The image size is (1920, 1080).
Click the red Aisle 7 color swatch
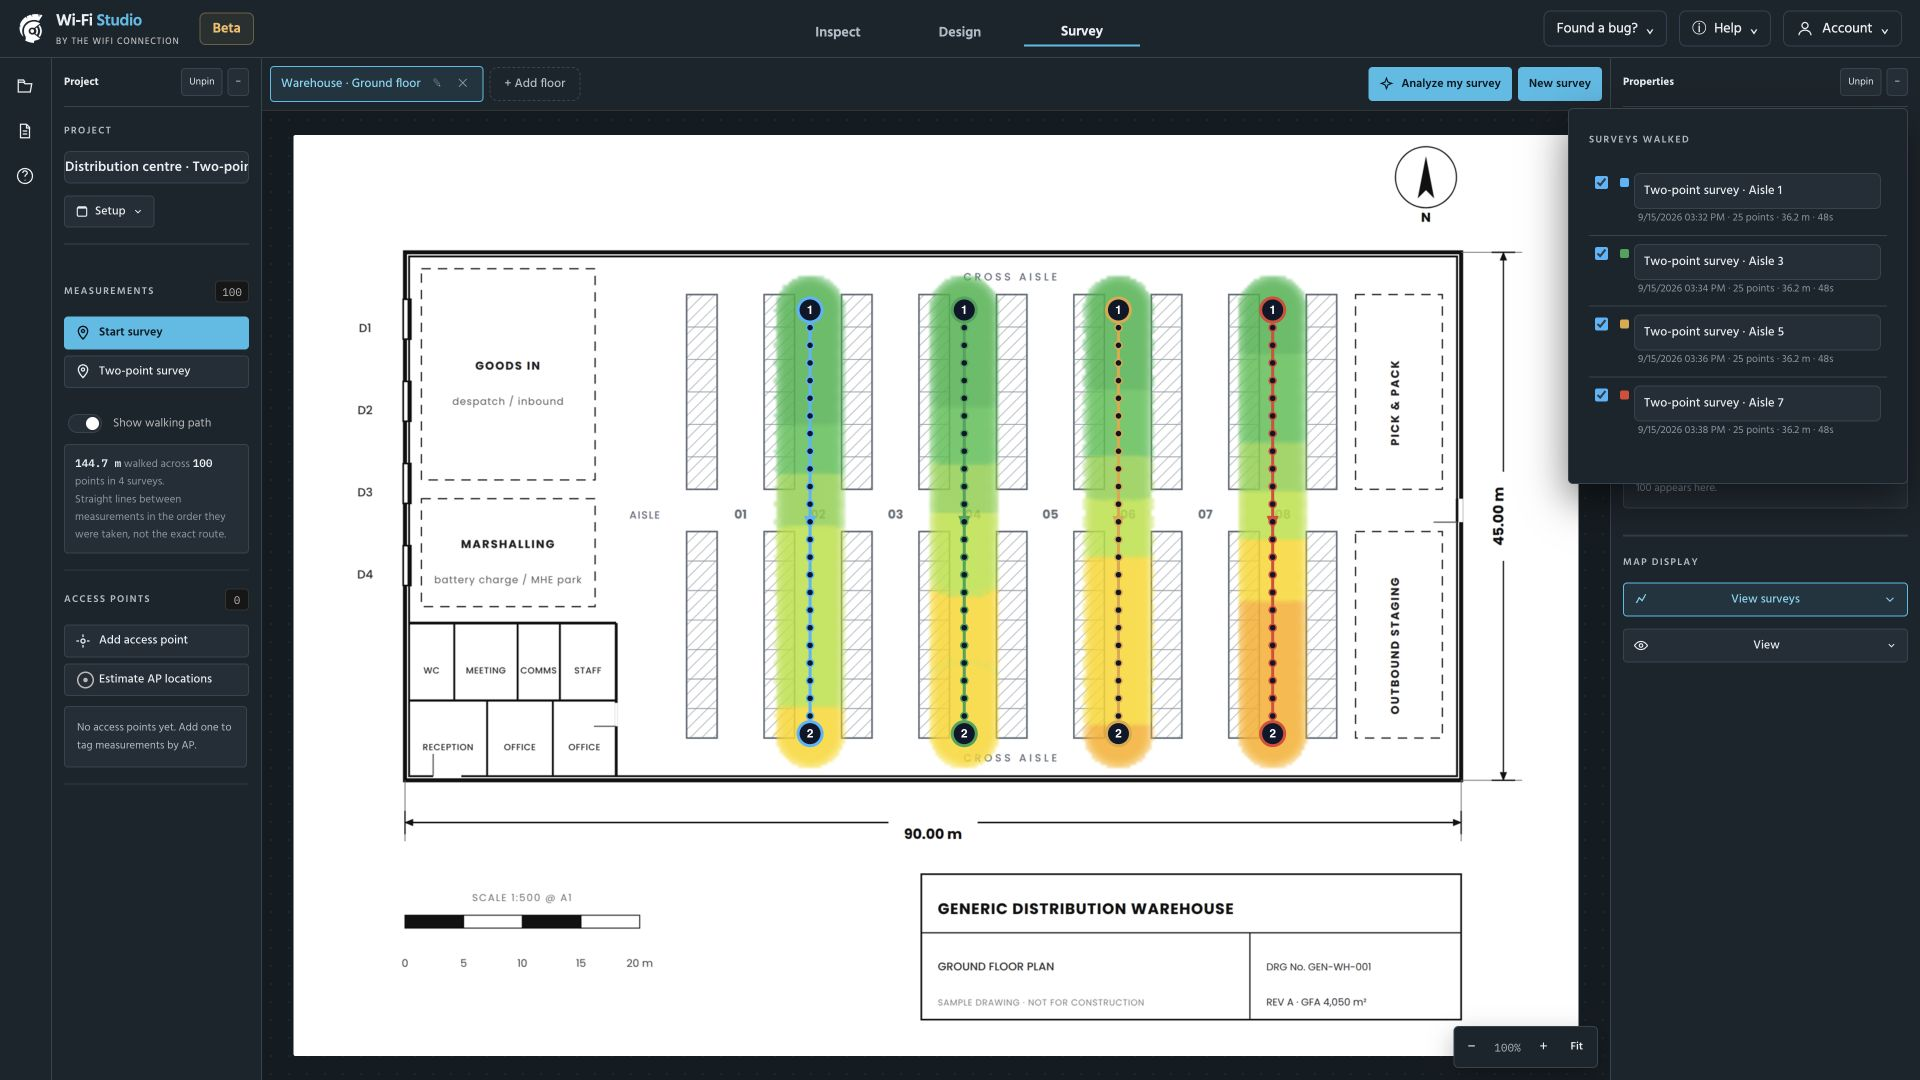point(1624,395)
